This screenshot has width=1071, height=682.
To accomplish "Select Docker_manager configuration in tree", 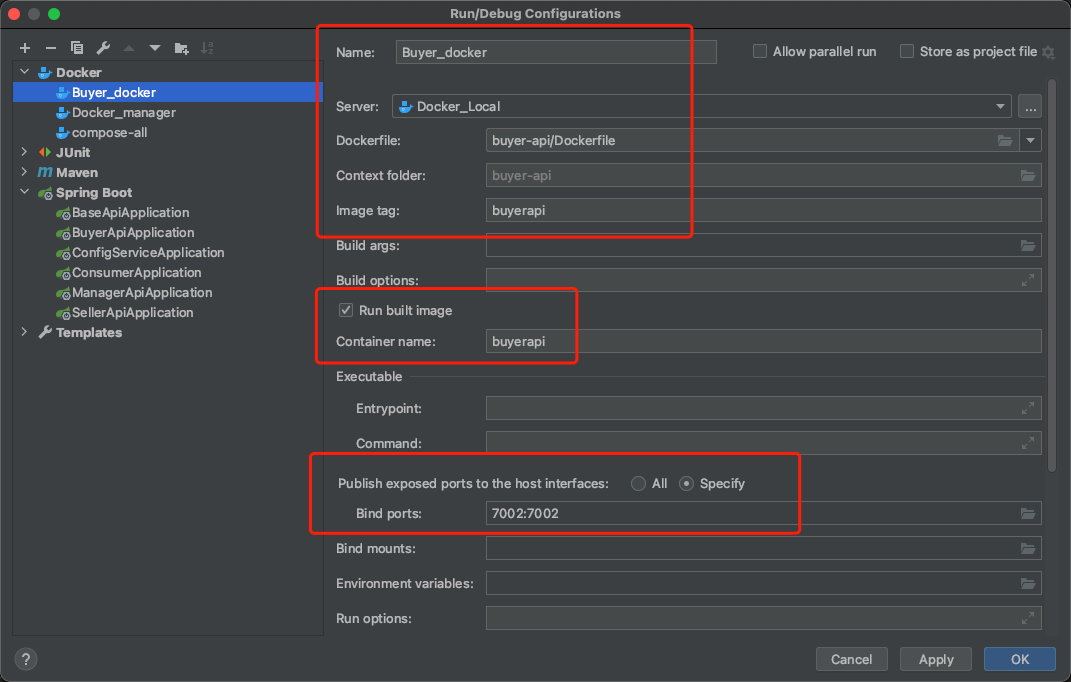I will coord(123,113).
